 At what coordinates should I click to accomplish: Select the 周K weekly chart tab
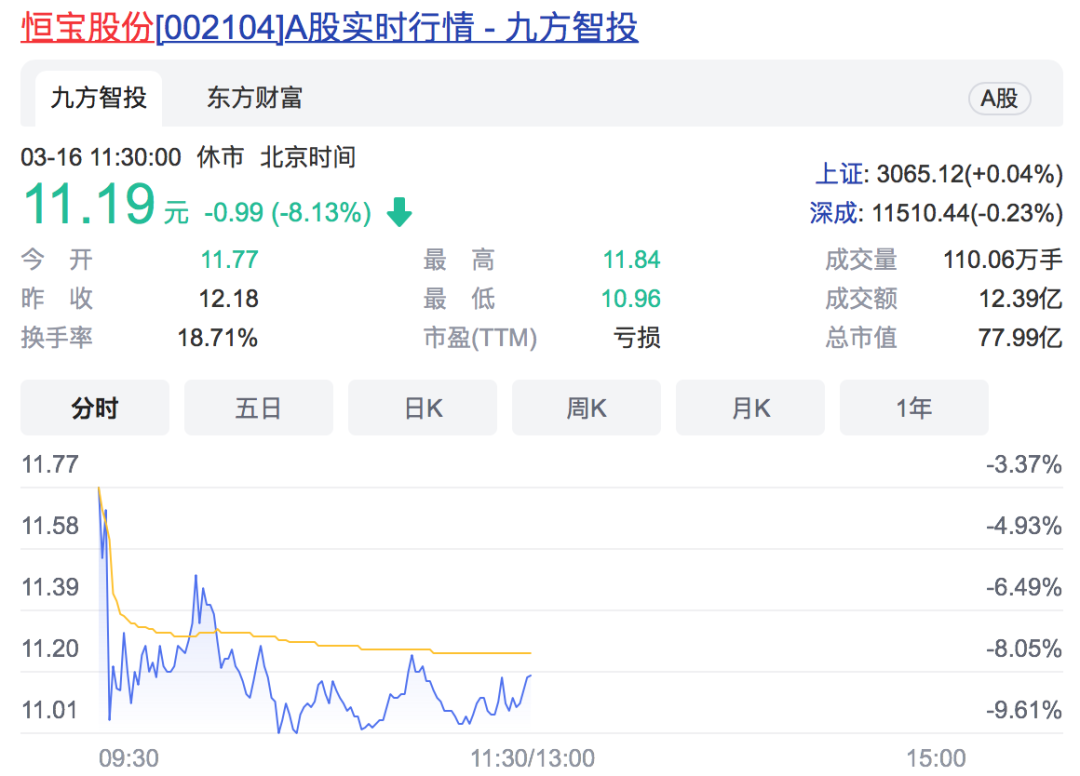click(586, 408)
